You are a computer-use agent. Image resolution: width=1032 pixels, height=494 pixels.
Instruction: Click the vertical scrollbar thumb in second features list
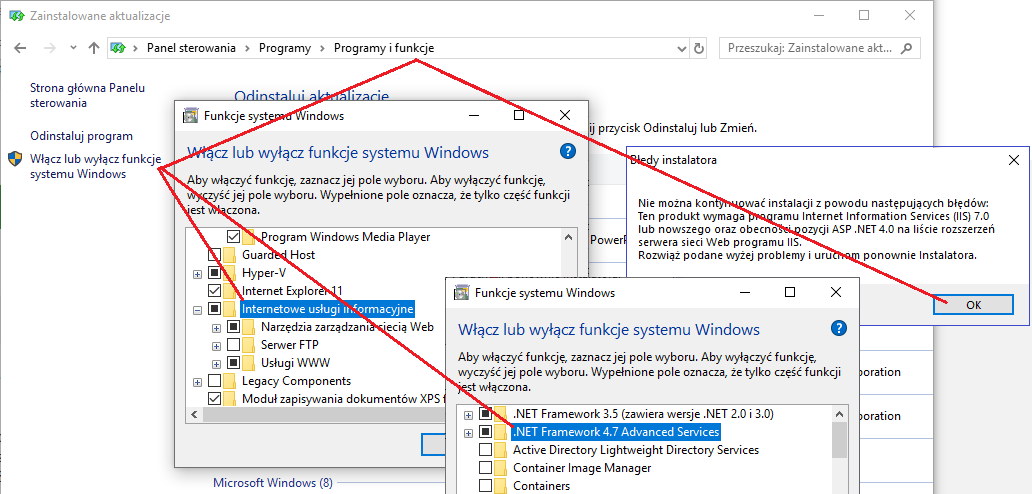tap(839, 439)
